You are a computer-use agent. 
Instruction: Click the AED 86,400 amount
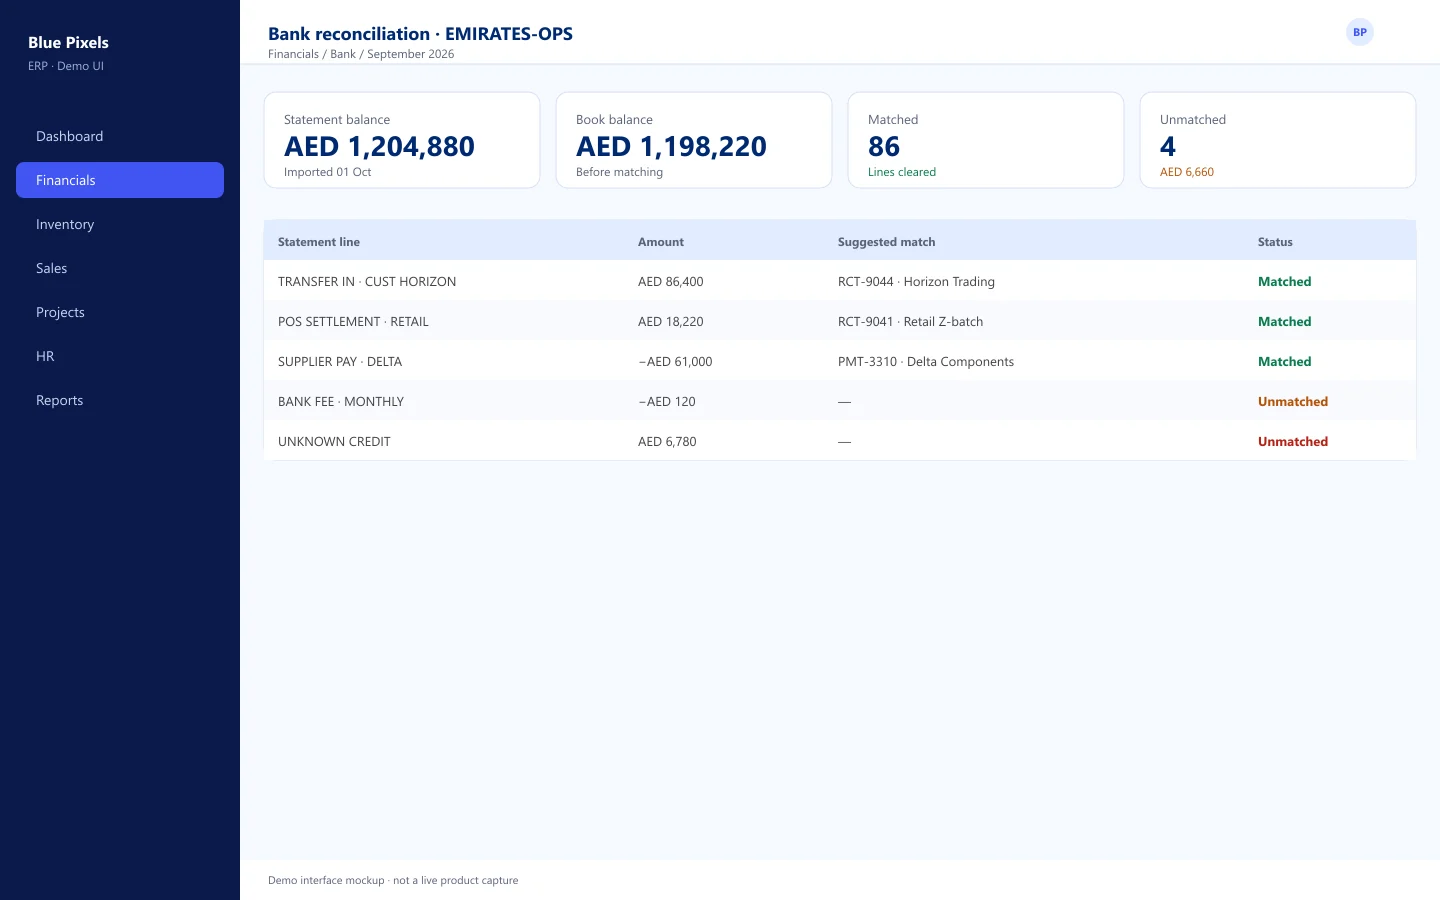tap(671, 281)
